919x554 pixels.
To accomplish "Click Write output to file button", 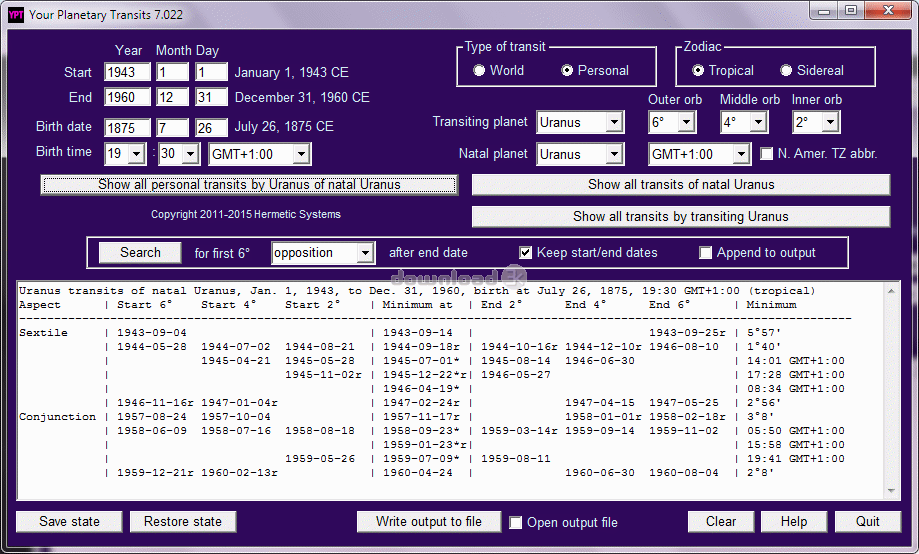I will [x=429, y=521].
